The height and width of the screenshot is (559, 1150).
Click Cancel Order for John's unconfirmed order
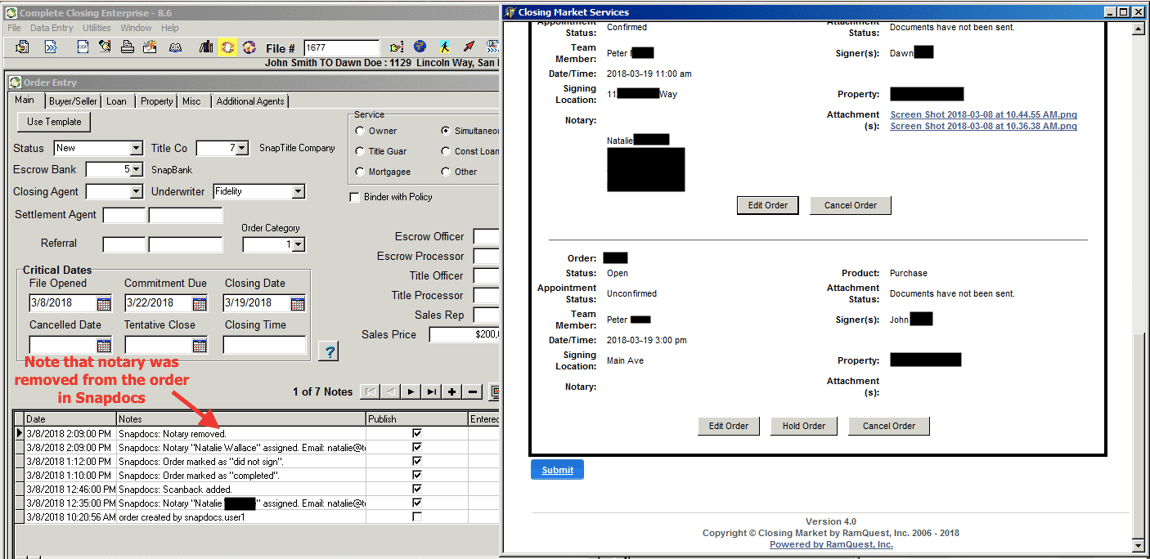tap(889, 425)
